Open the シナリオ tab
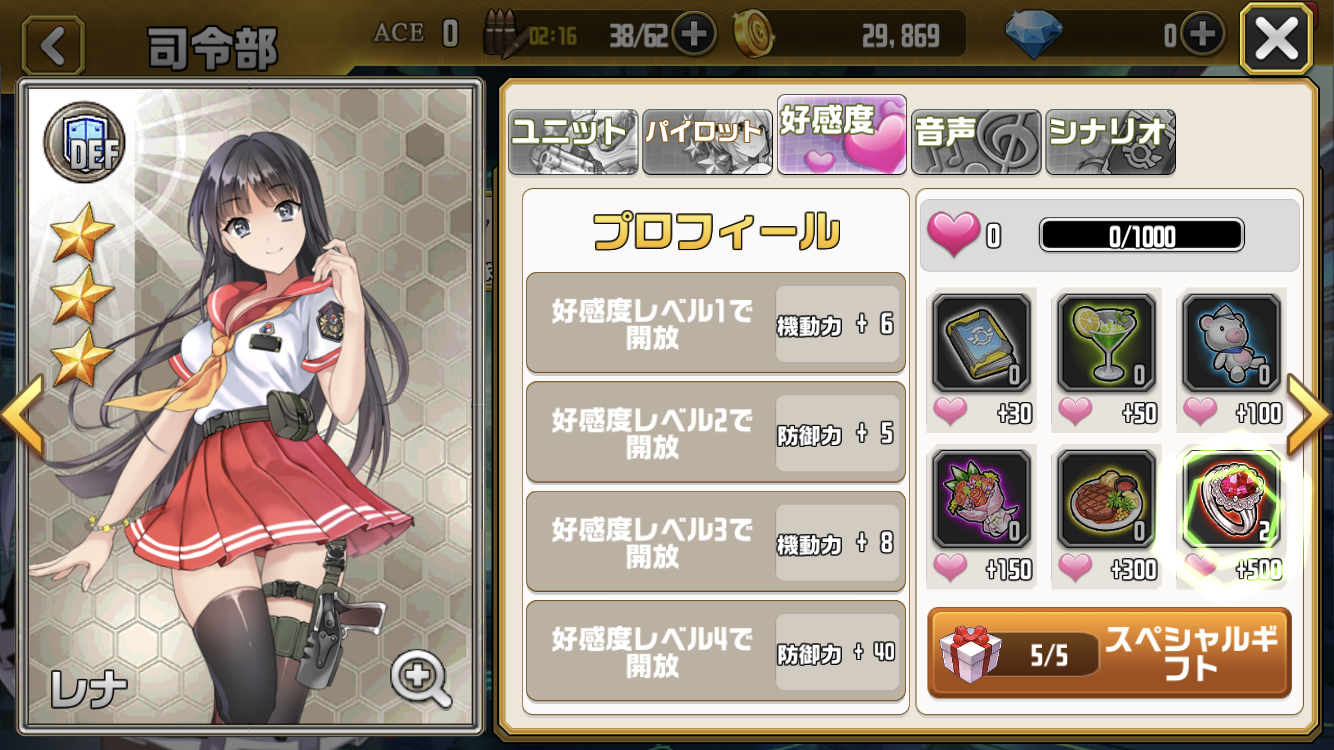1334x750 pixels. (x=1110, y=141)
